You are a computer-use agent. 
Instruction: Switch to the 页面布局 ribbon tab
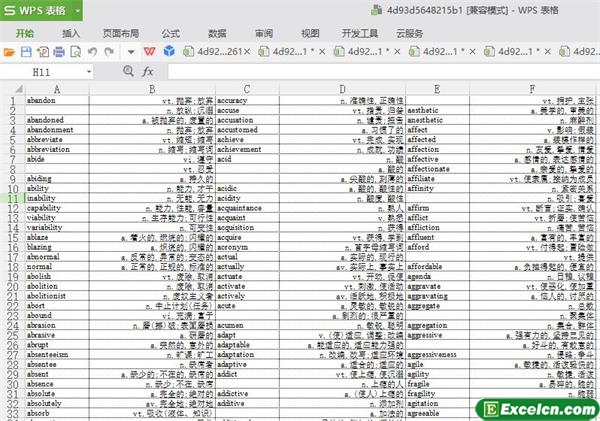tap(121, 34)
